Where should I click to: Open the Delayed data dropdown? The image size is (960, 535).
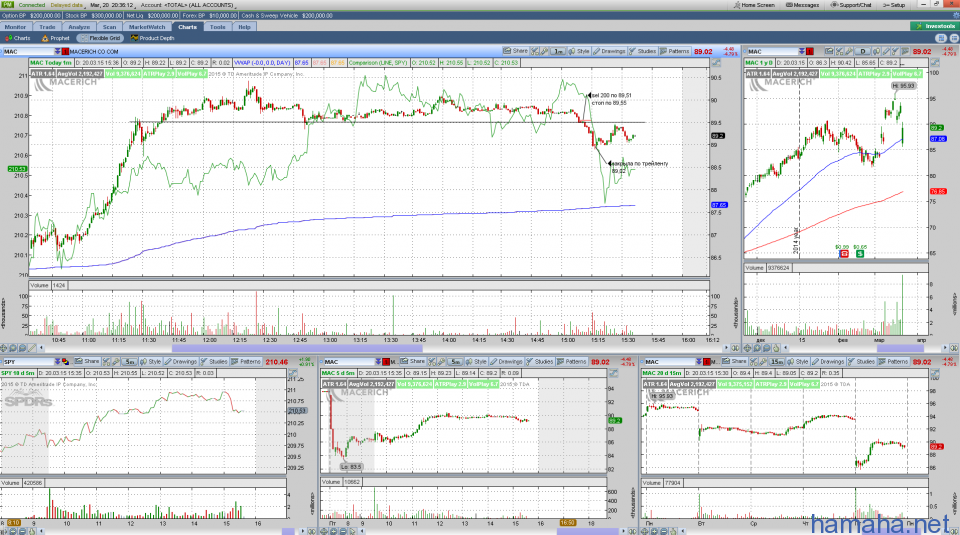pyautogui.click(x=68, y=5)
